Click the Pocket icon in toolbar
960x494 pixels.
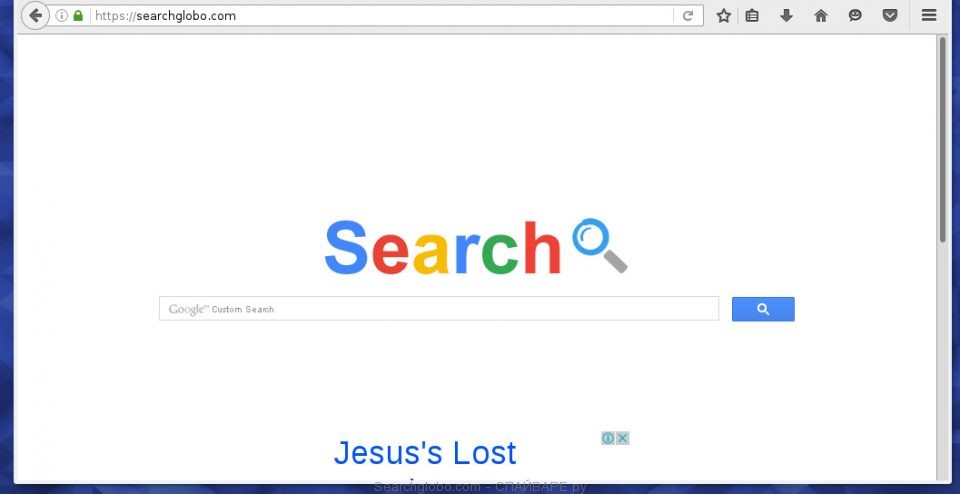pyautogui.click(x=890, y=16)
